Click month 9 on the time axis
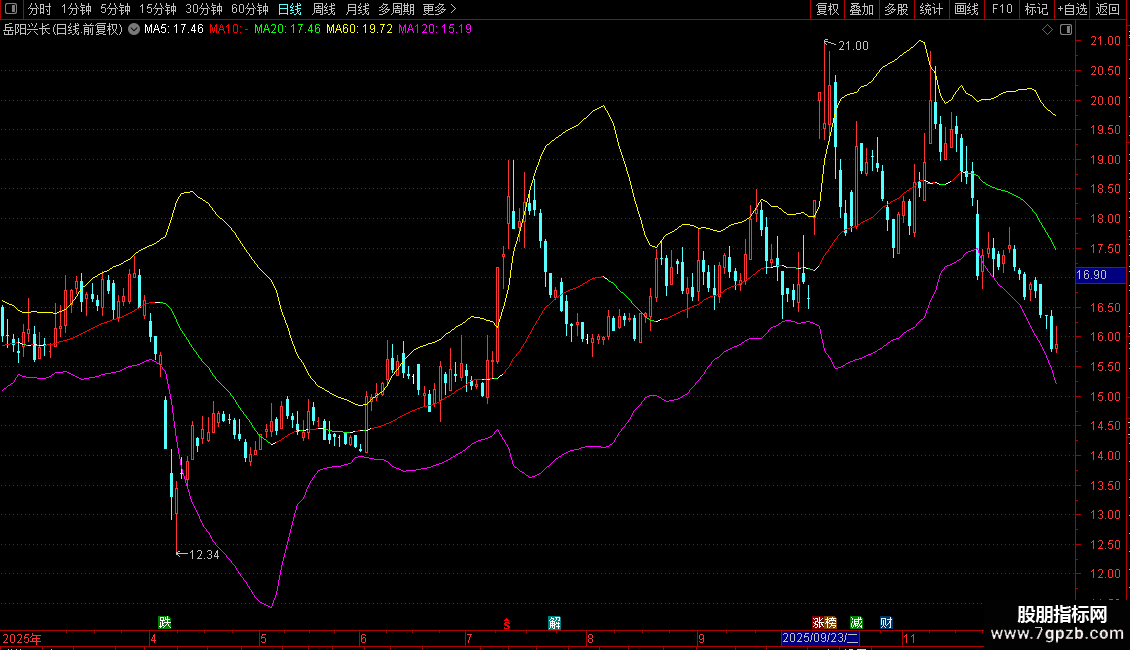The height and width of the screenshot is (650, 1130). click(x=701, y=639)
